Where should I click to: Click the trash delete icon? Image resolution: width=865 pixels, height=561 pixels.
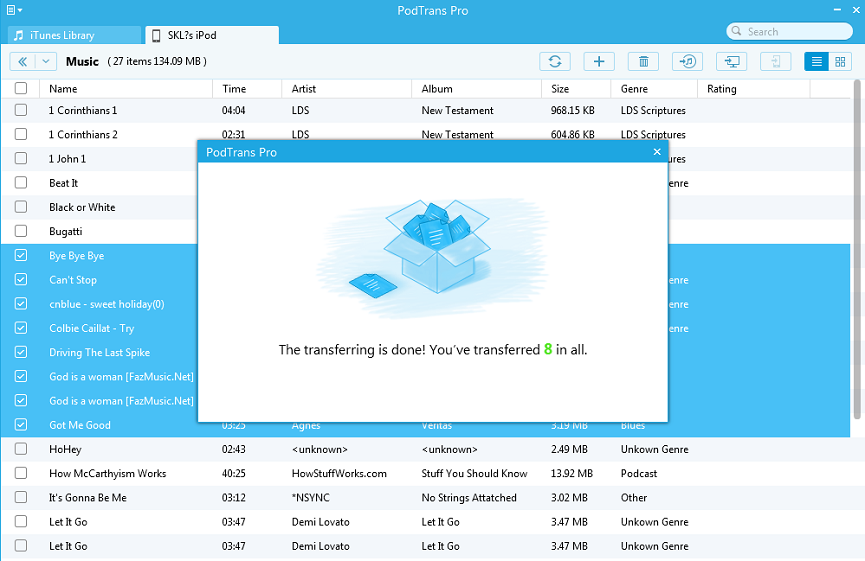pyautogui.click(x=643, y=62)
